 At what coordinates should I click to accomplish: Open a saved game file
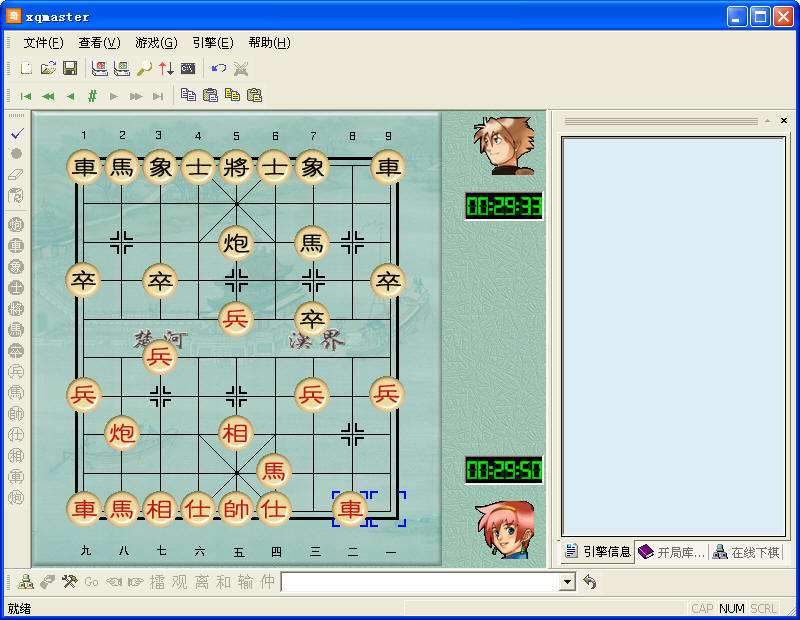46,68
